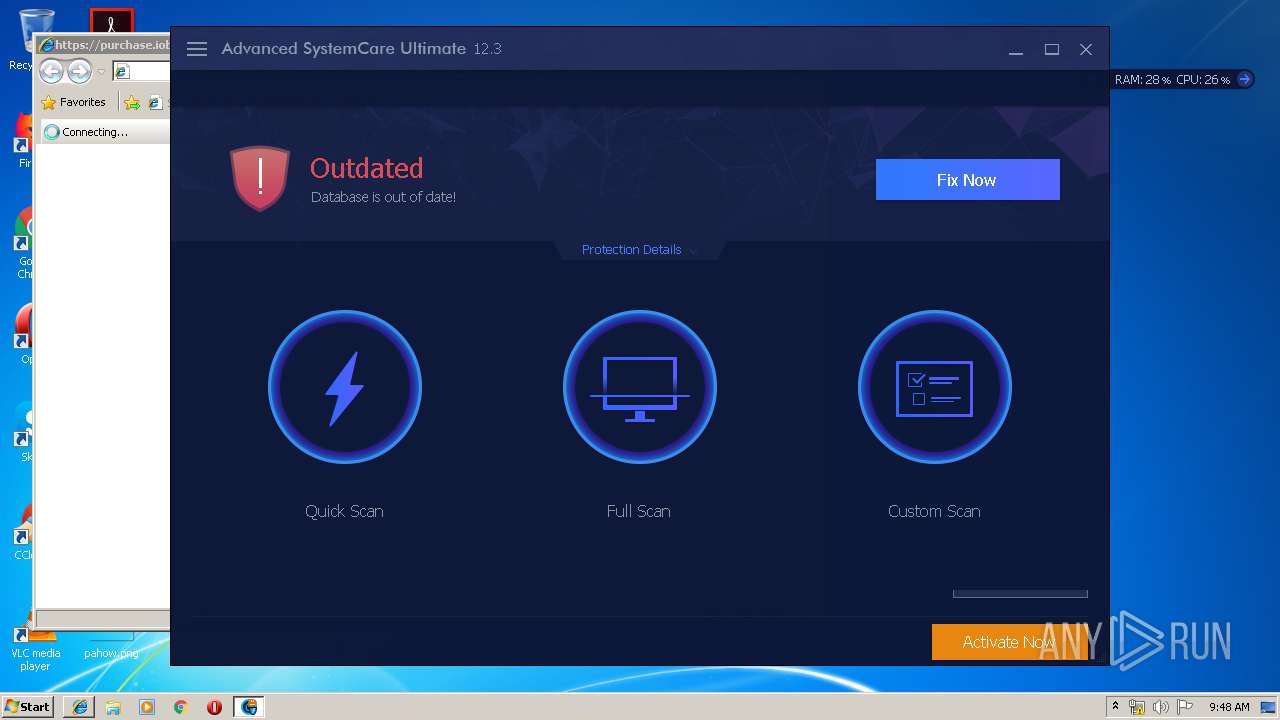Viewport: 1280px width, 720px height.
Task: Click the 9:48 AM system clock
Action: pyautogui.click(x=1229, y=707)
